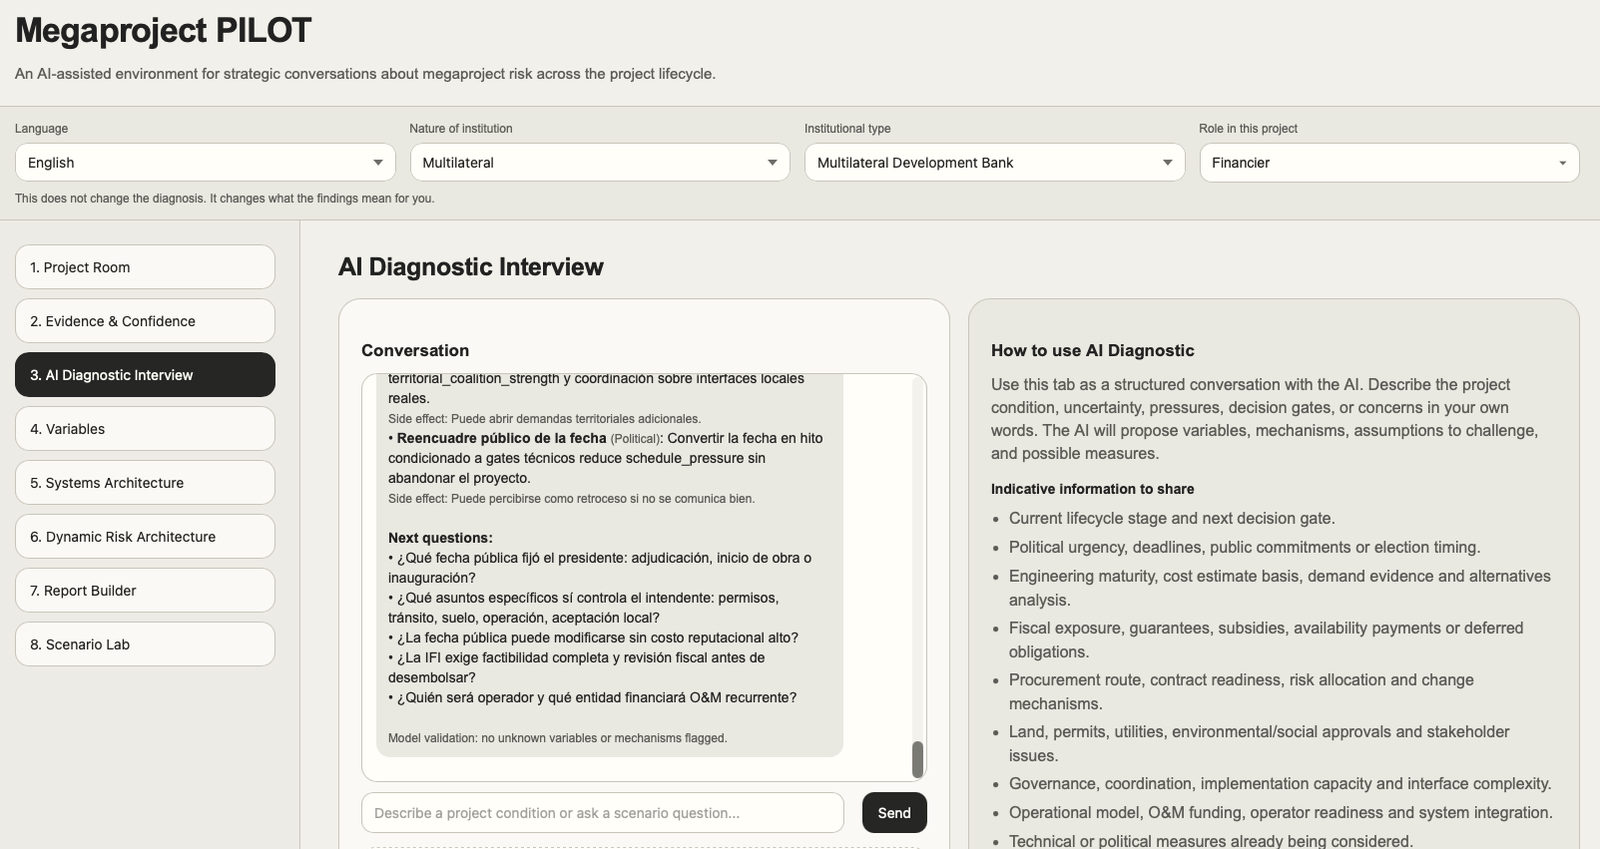Open 6. Dynamic Risk Architecture tab
Viewport: 1600px width, 849px height.
click(x=145, y=537)
